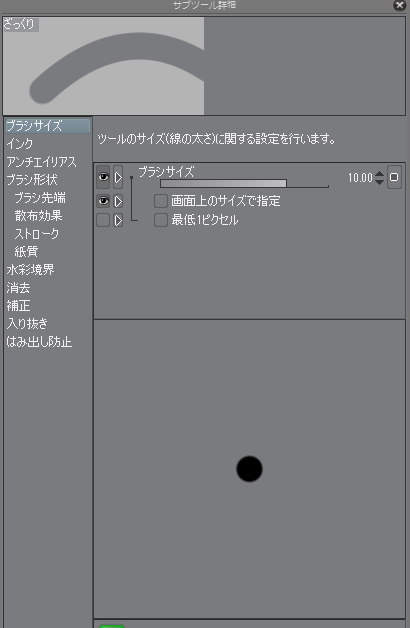The width and height of the screenshot is (410, 628).
Task: Open the 入り抜き category
Action: (27, 324)
